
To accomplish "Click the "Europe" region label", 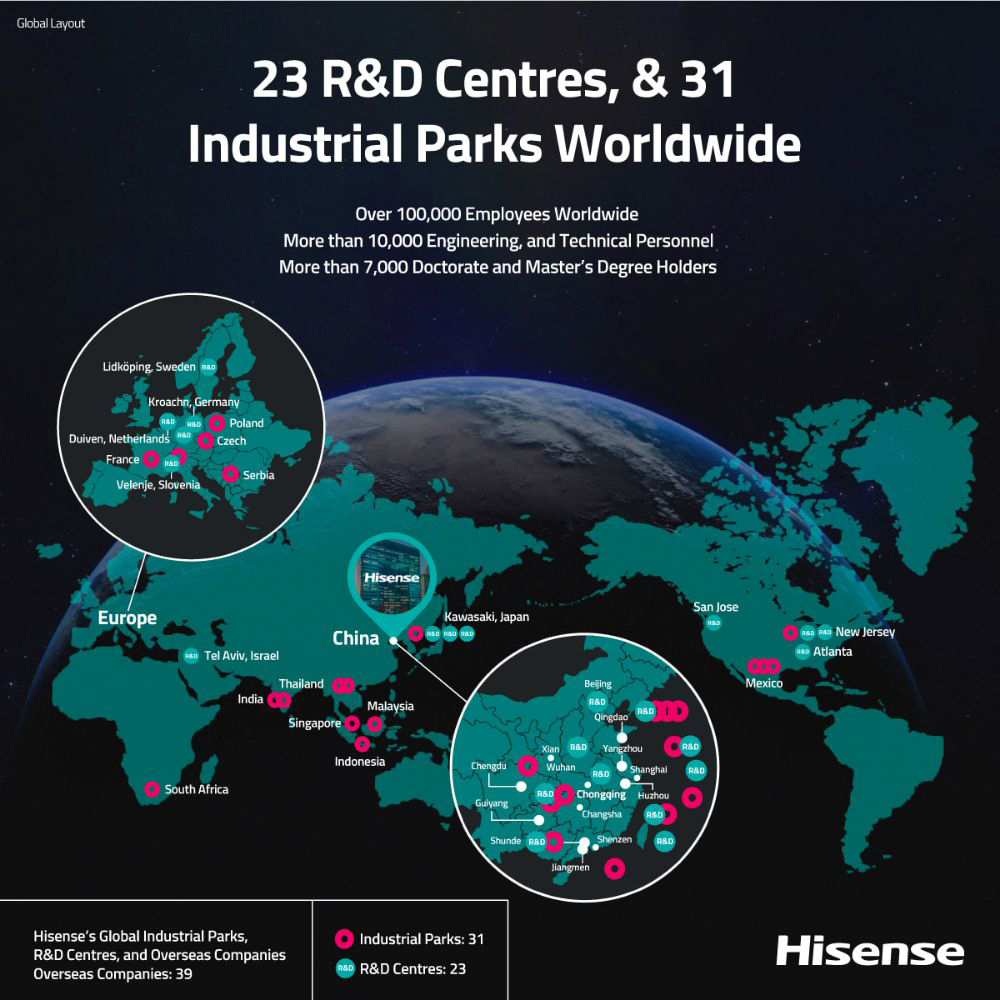I will 127,618.
